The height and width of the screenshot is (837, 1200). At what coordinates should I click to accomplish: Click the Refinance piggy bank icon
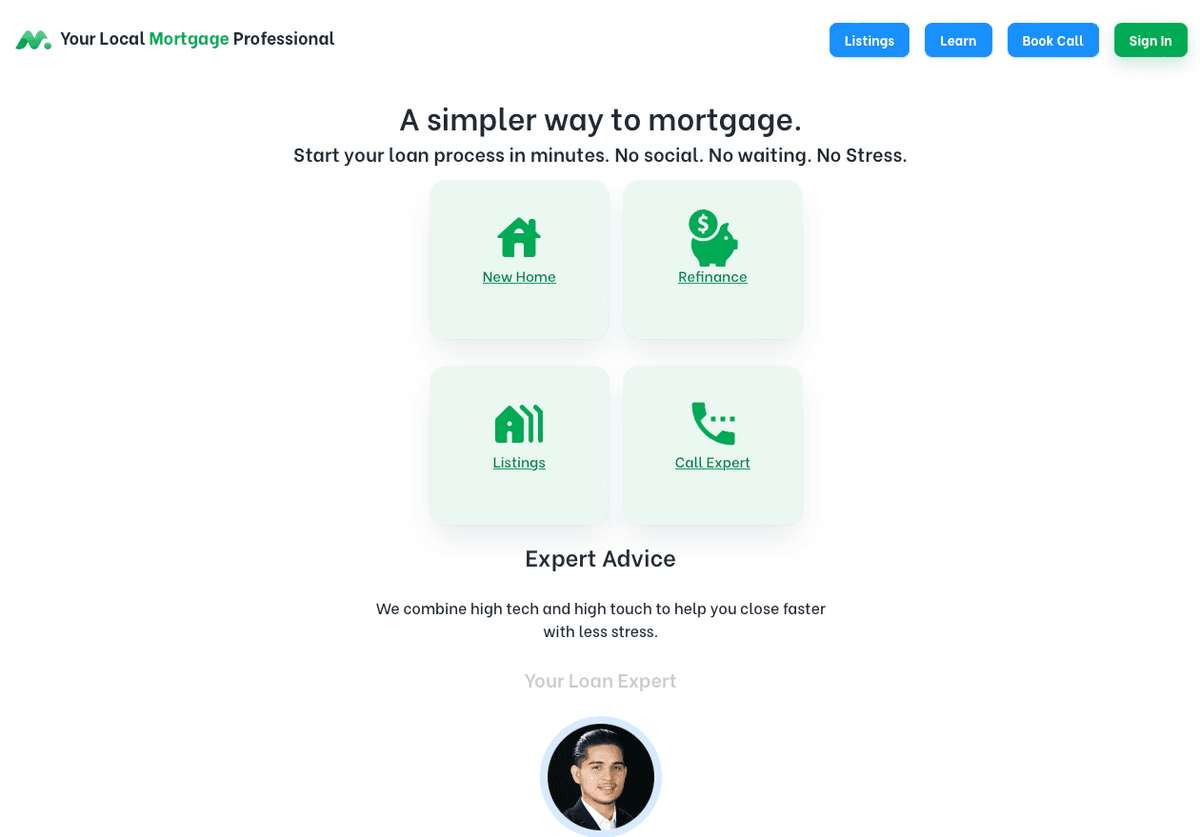tap(713, 238)
